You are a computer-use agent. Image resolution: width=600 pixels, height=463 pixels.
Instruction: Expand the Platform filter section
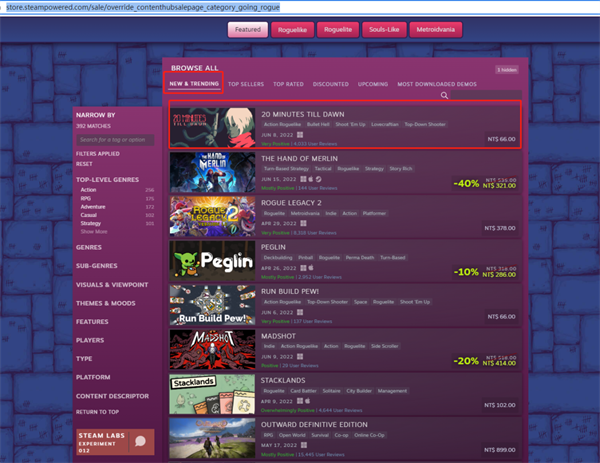pos(93,377)
